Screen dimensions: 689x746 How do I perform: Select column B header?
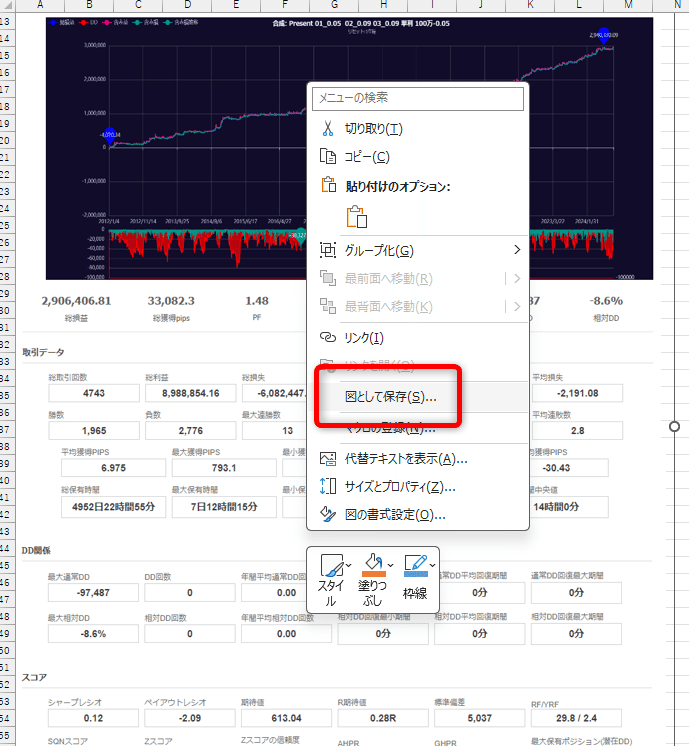(89, 5)
